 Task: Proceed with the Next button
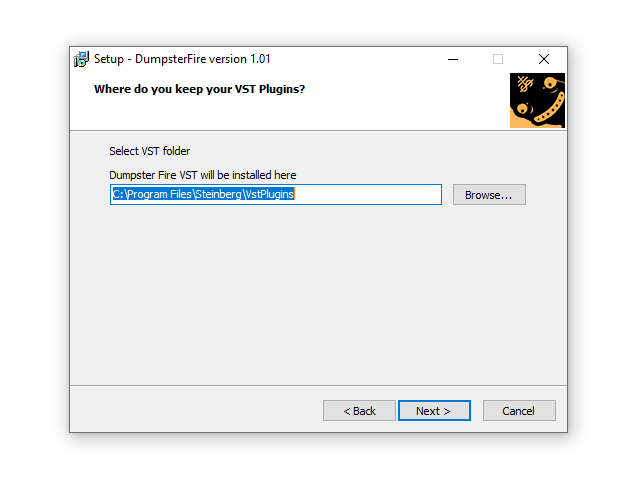(433, 411)
